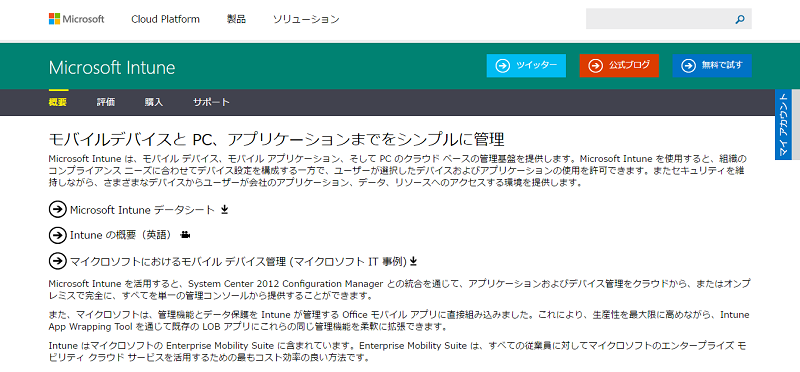Open the ソリューション menu
The width and height of the screenshot is (800, 372).
point(306,19)
